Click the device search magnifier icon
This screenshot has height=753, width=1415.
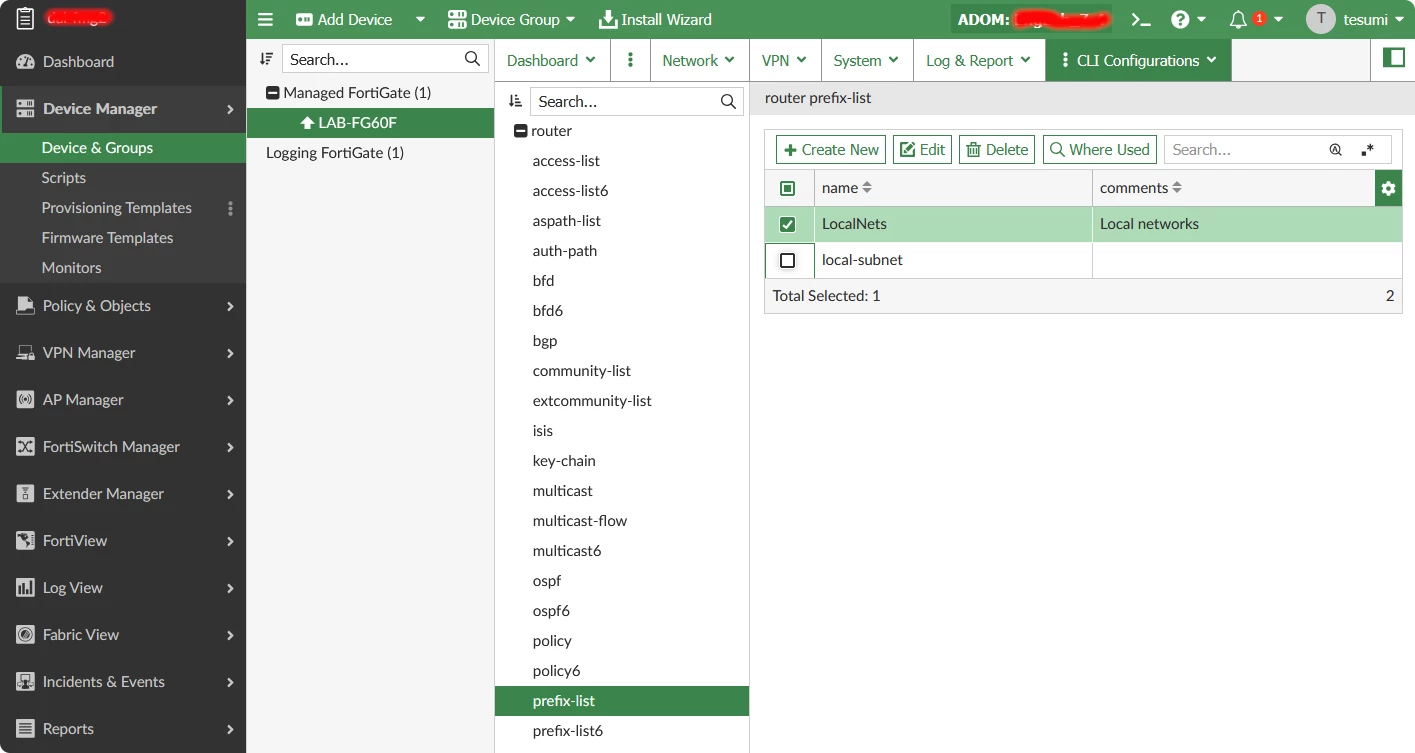[473, 59]
